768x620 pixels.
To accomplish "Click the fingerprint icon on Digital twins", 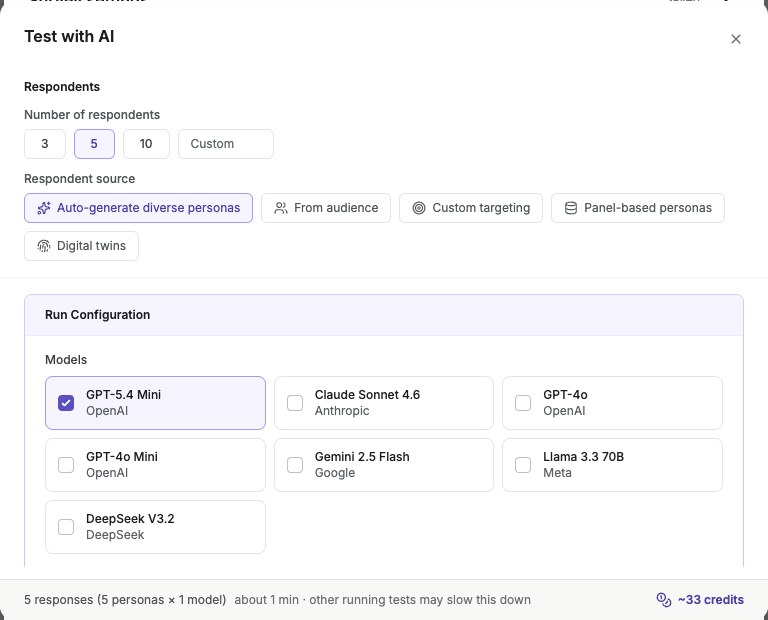I will pyautogui.click(x=44, y=246).
